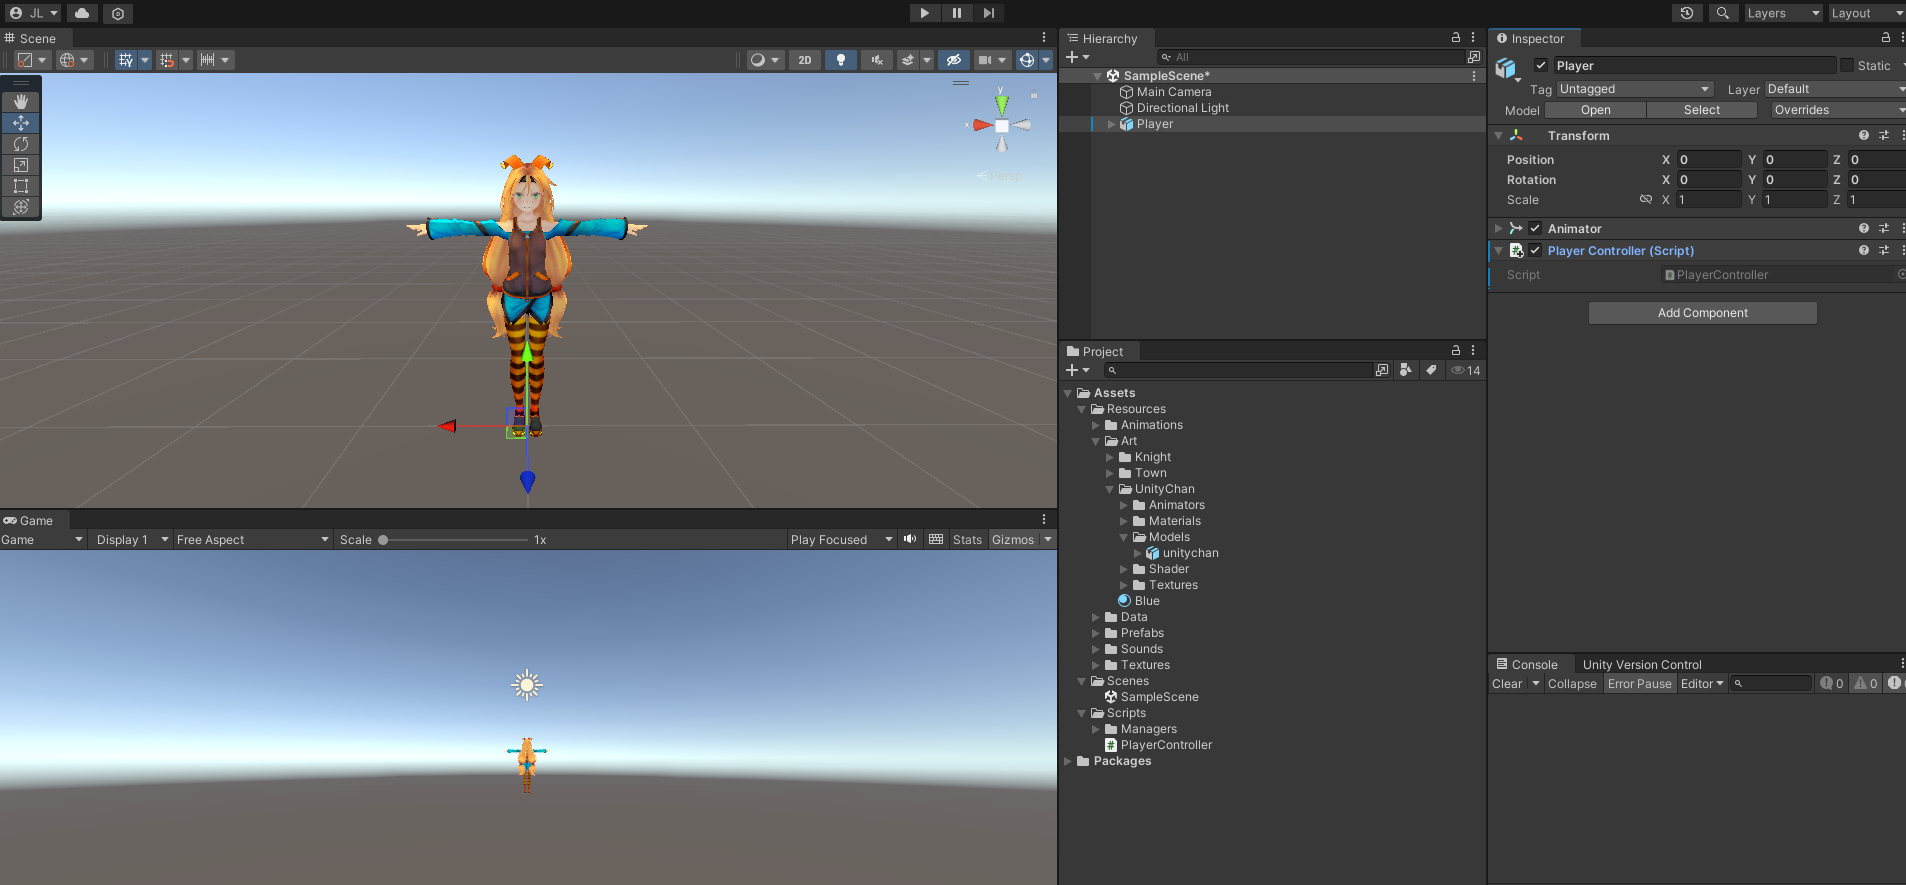This screenshot has width=1906, height=885.
Task: Click the Open model button
Action: tap(1595, 110)
